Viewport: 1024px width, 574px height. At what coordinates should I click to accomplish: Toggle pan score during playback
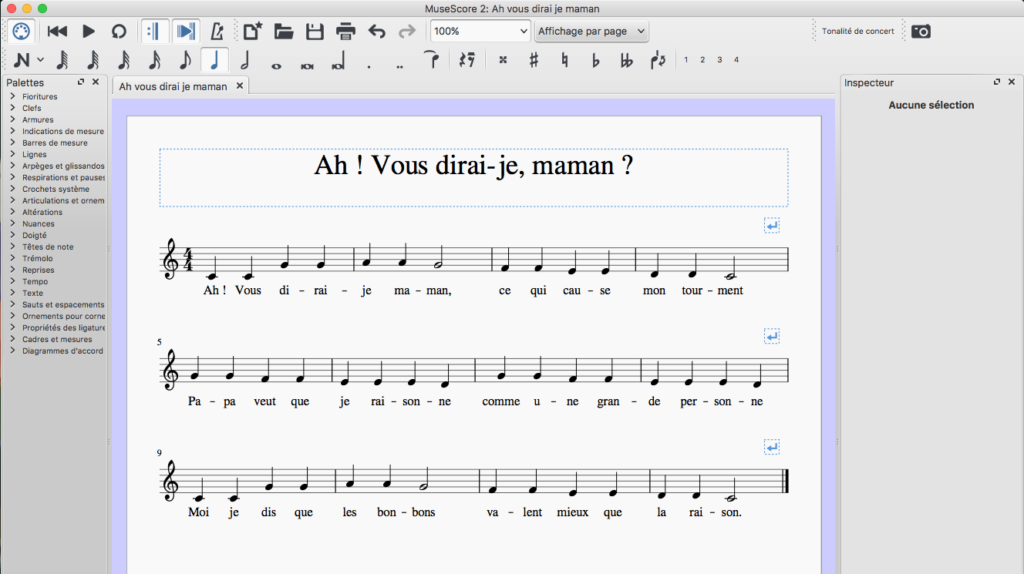click(x=186, y=31)
